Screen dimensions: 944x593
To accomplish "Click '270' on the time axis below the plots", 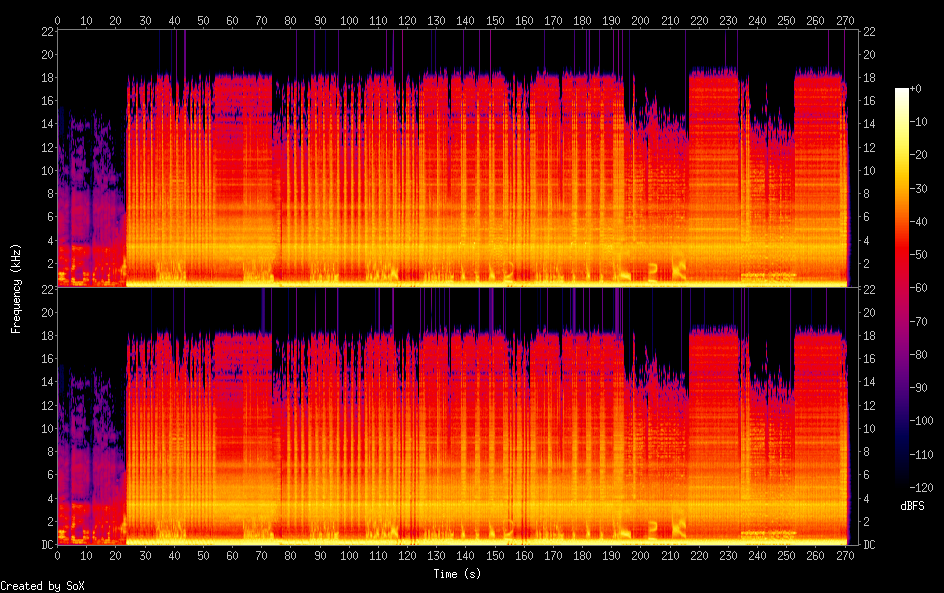I will click(845, 556).
